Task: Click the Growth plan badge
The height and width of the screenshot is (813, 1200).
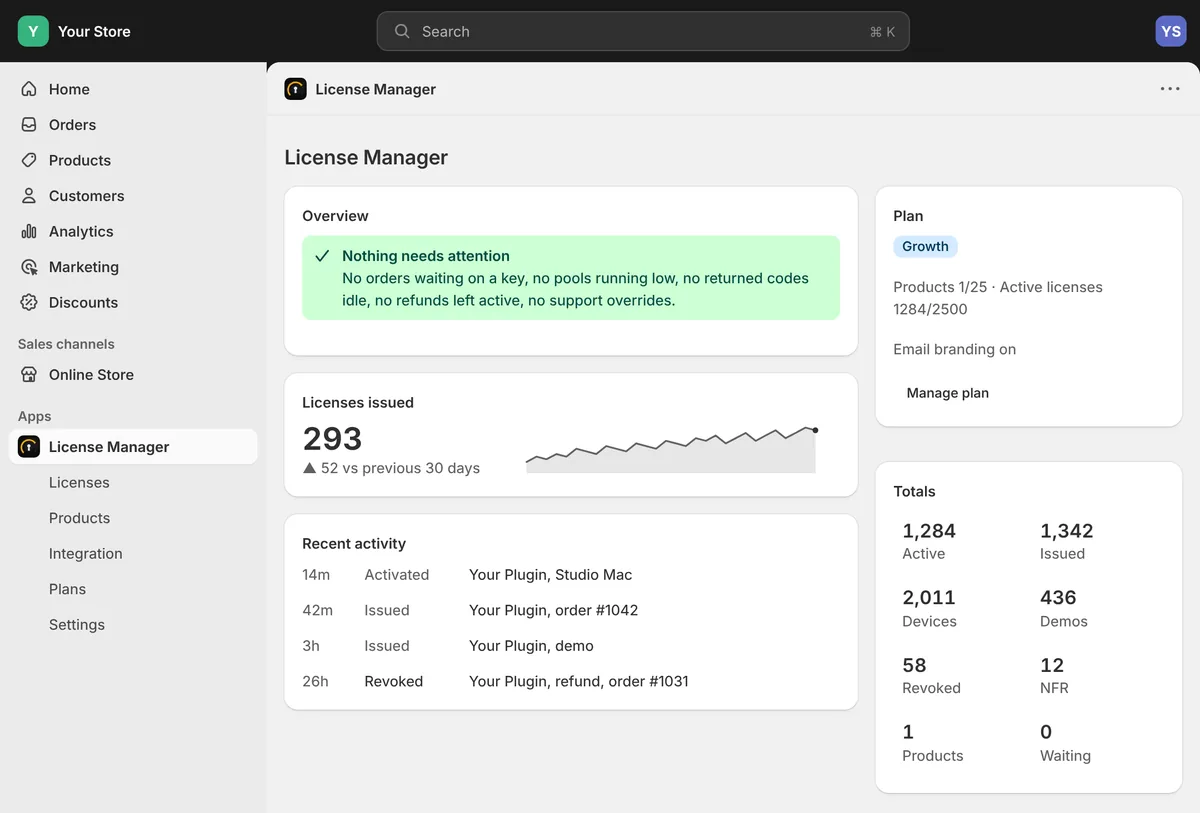Action: [925, 246]
